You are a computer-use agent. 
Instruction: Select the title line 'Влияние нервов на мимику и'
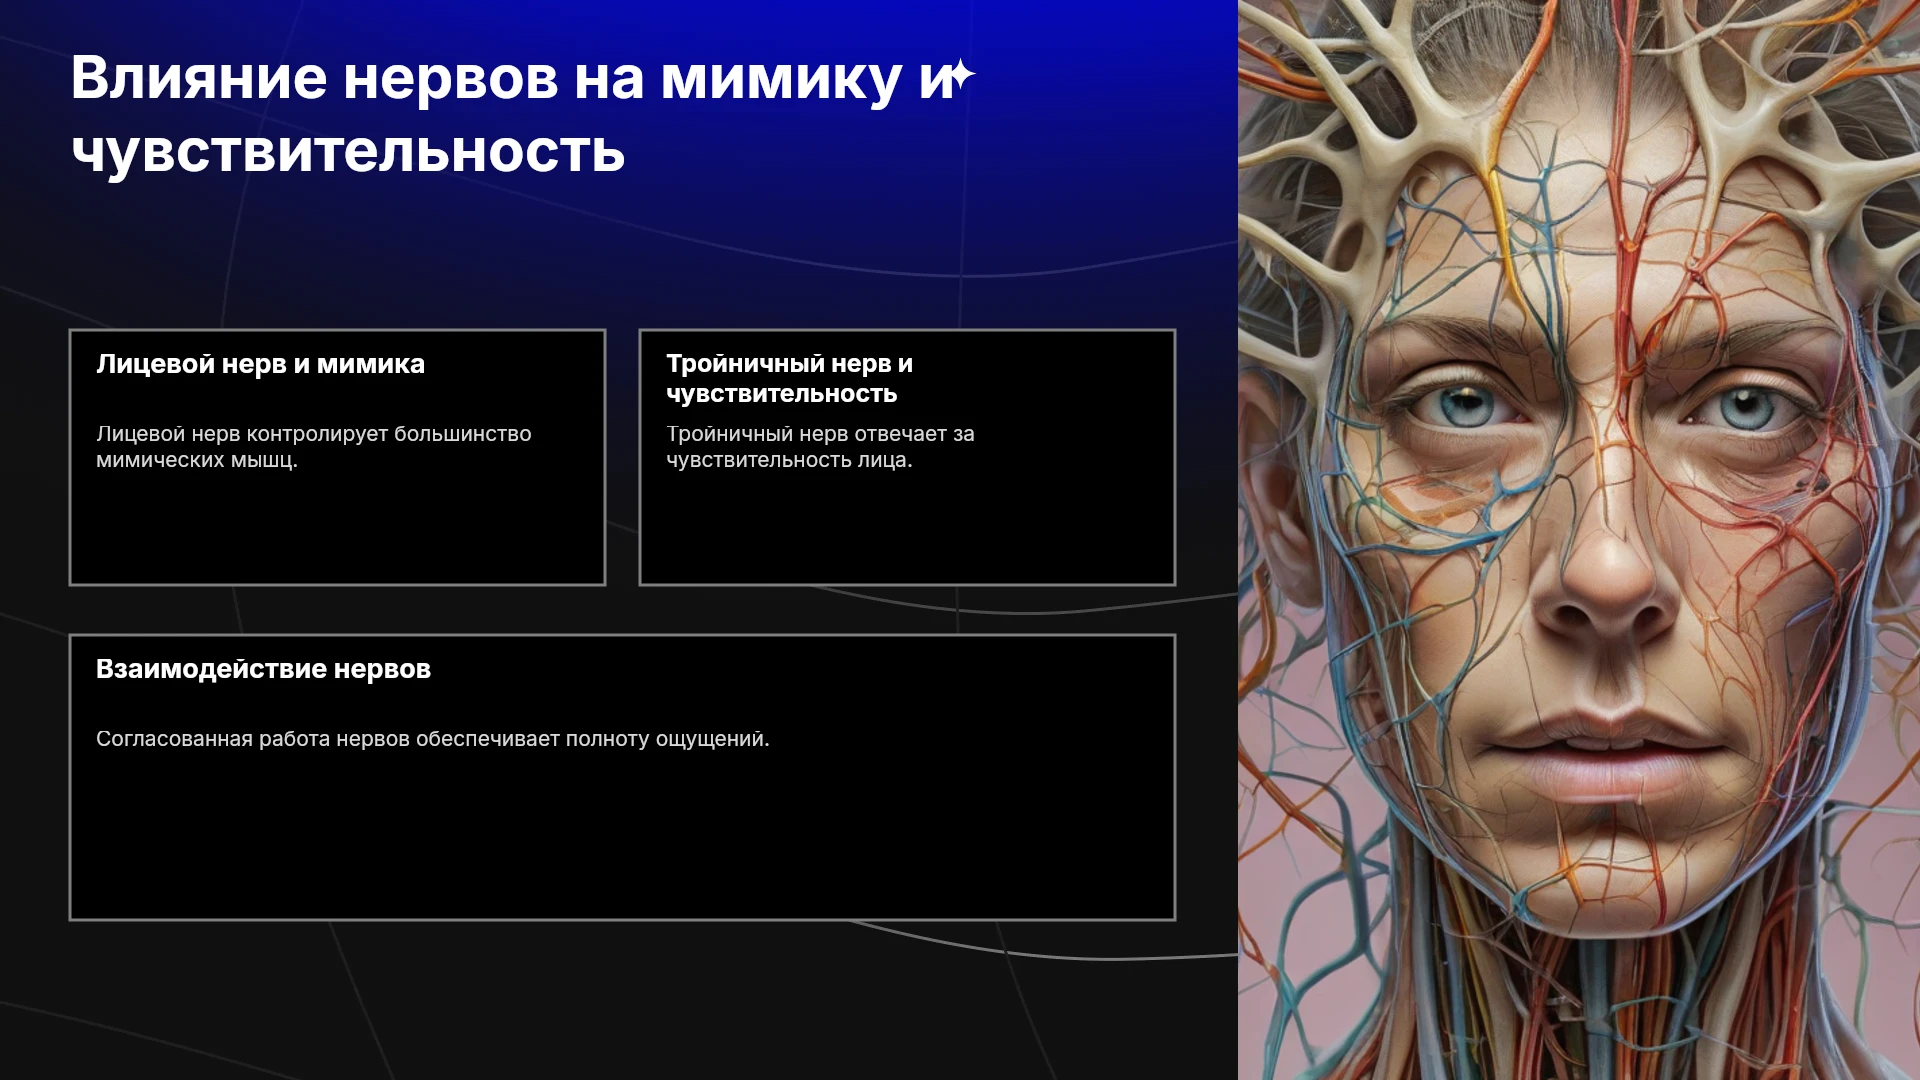(x=512, y=78)
